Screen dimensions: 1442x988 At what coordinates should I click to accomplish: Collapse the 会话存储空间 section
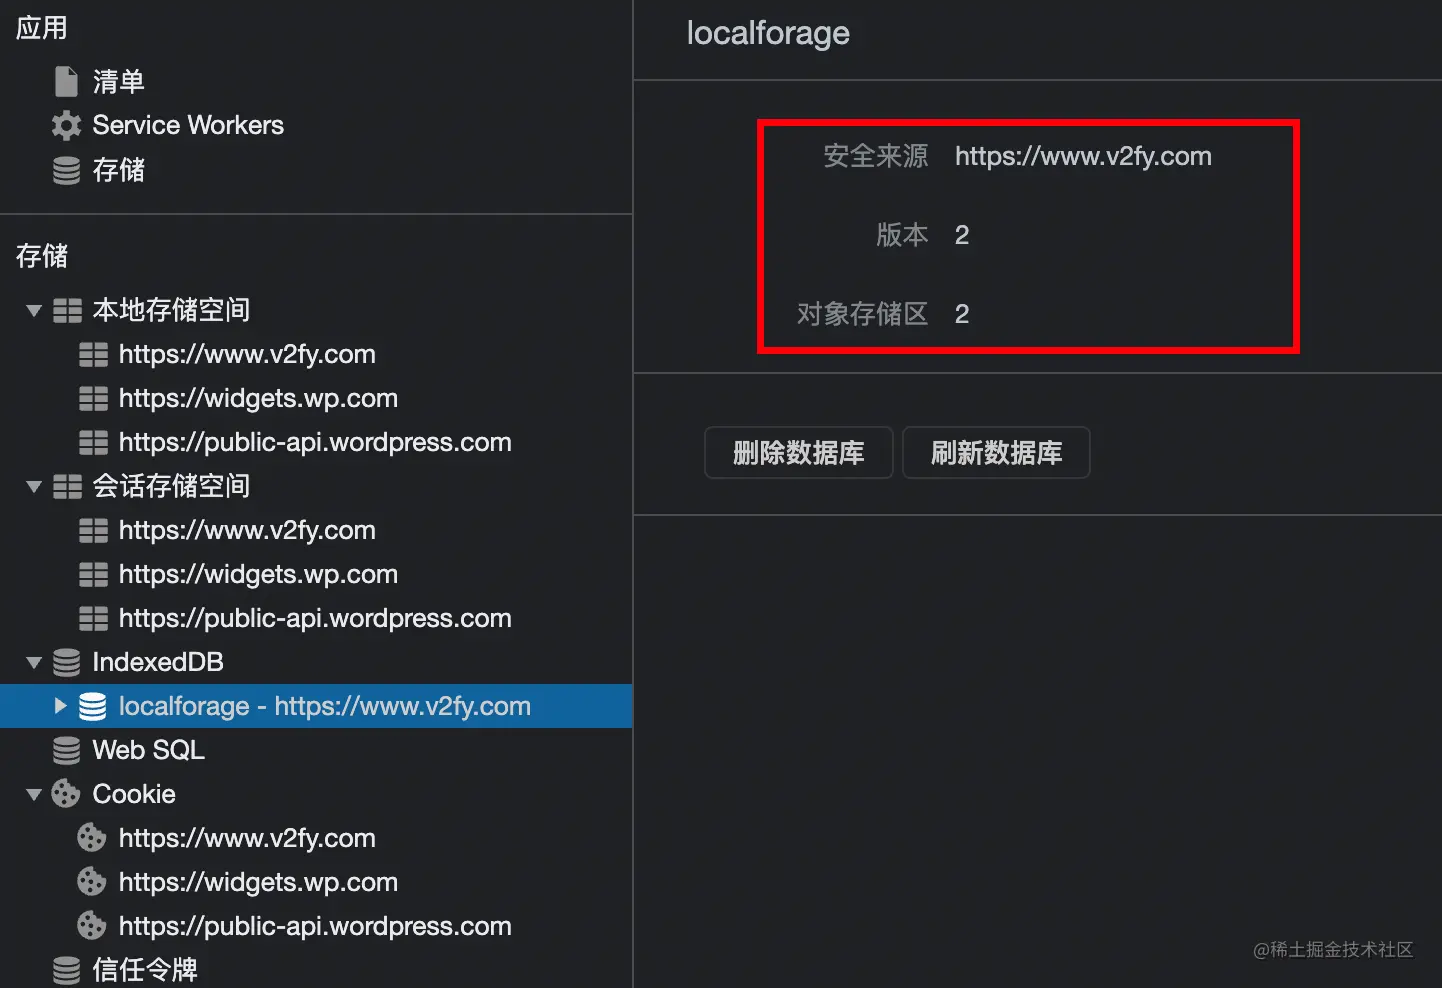[x=33, y=487]
